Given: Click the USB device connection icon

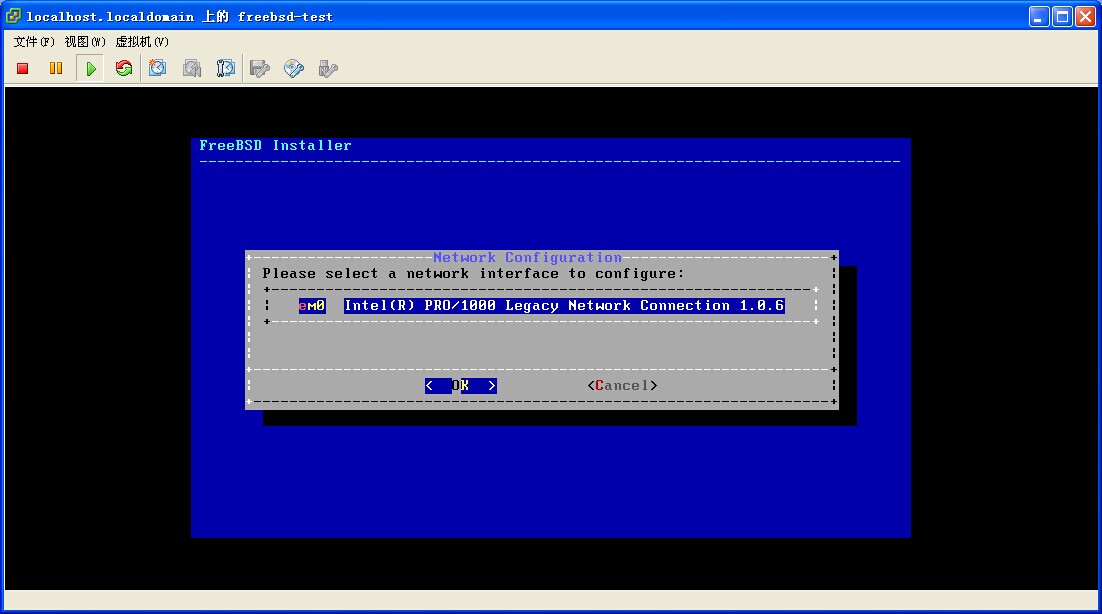Looking at the screenshot, I should tap(327, 69).
